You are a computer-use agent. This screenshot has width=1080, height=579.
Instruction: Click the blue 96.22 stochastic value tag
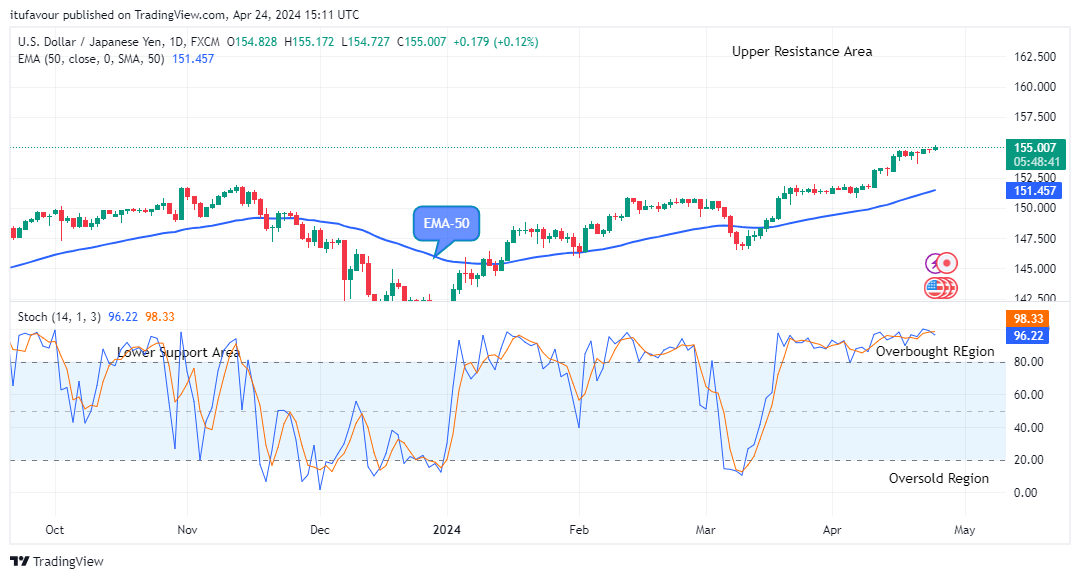1028,335
